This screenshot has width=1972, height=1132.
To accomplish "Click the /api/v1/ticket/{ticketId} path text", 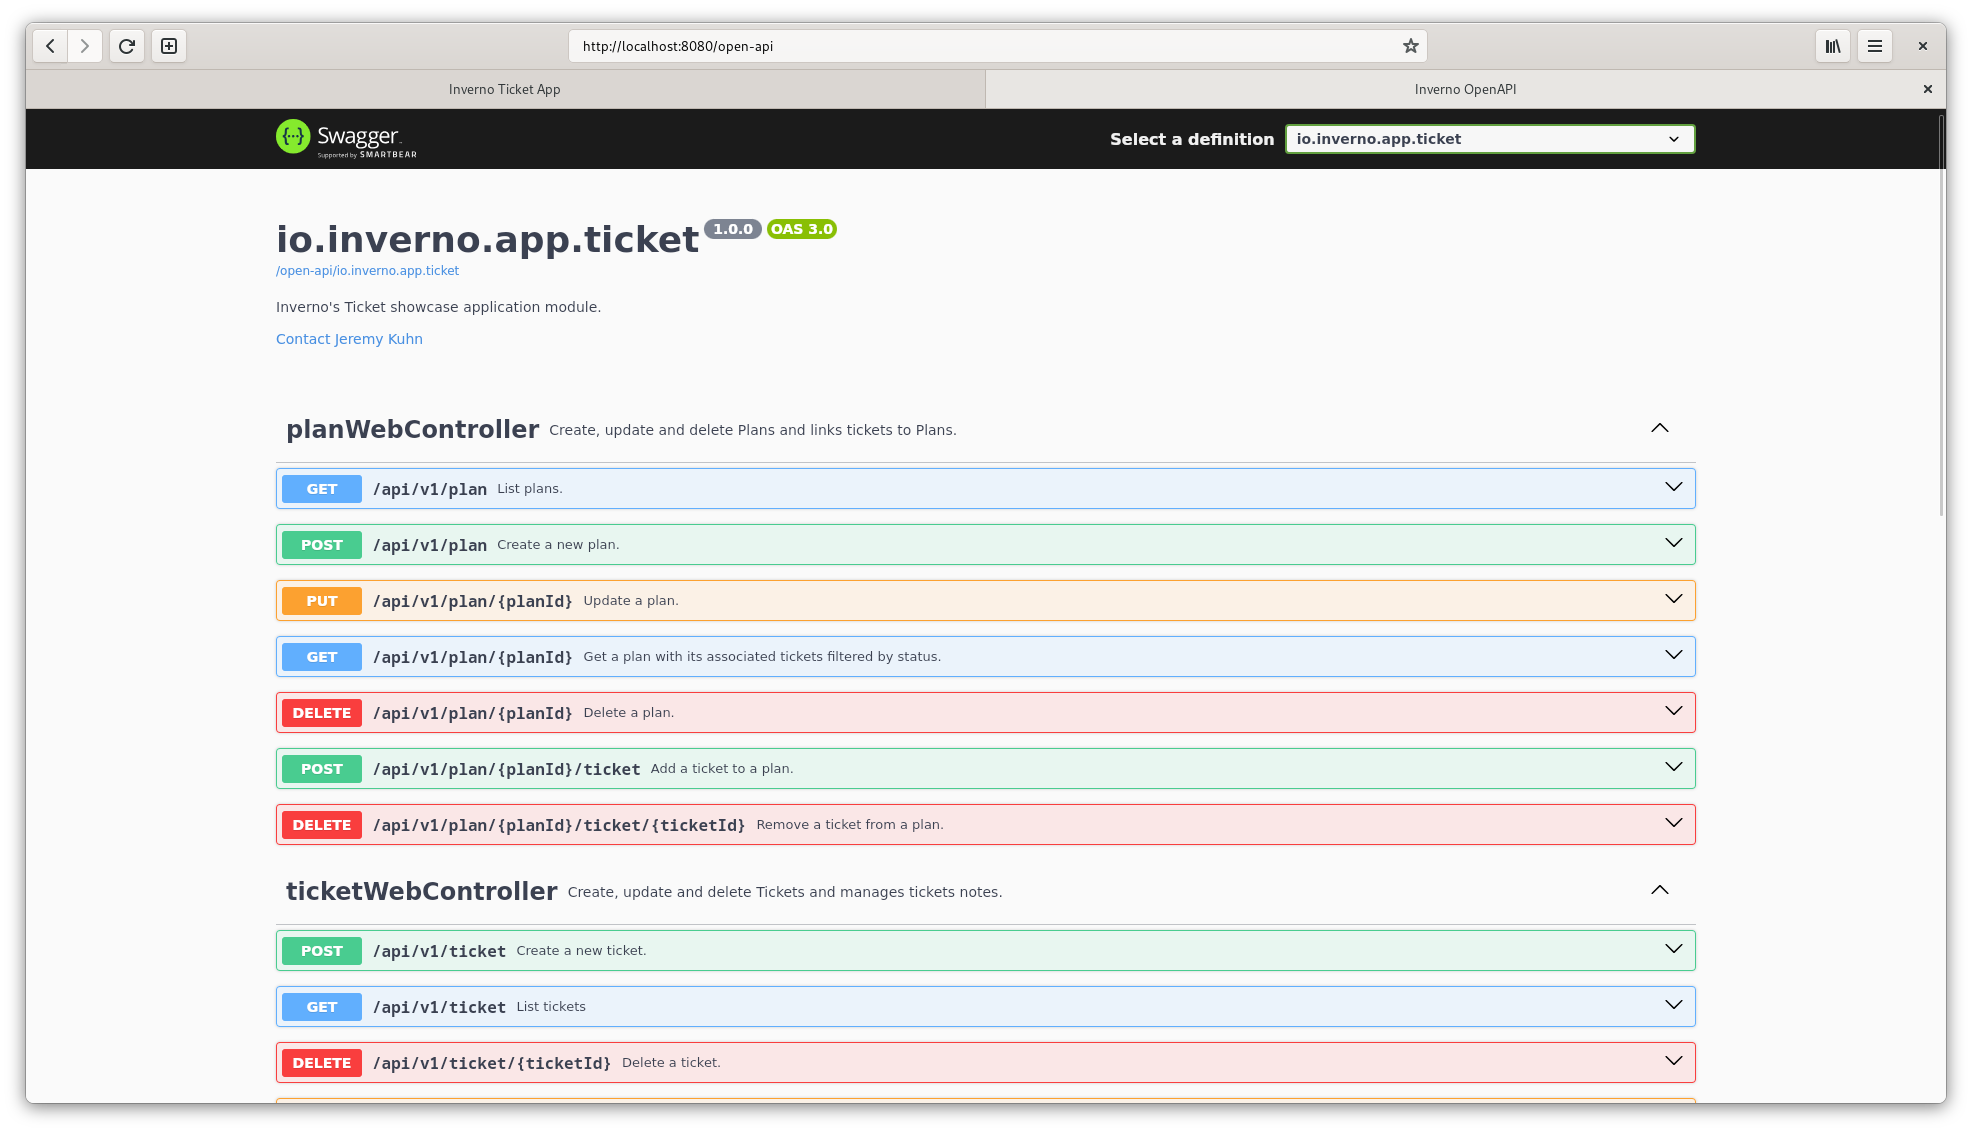I will coord(492,1063).
